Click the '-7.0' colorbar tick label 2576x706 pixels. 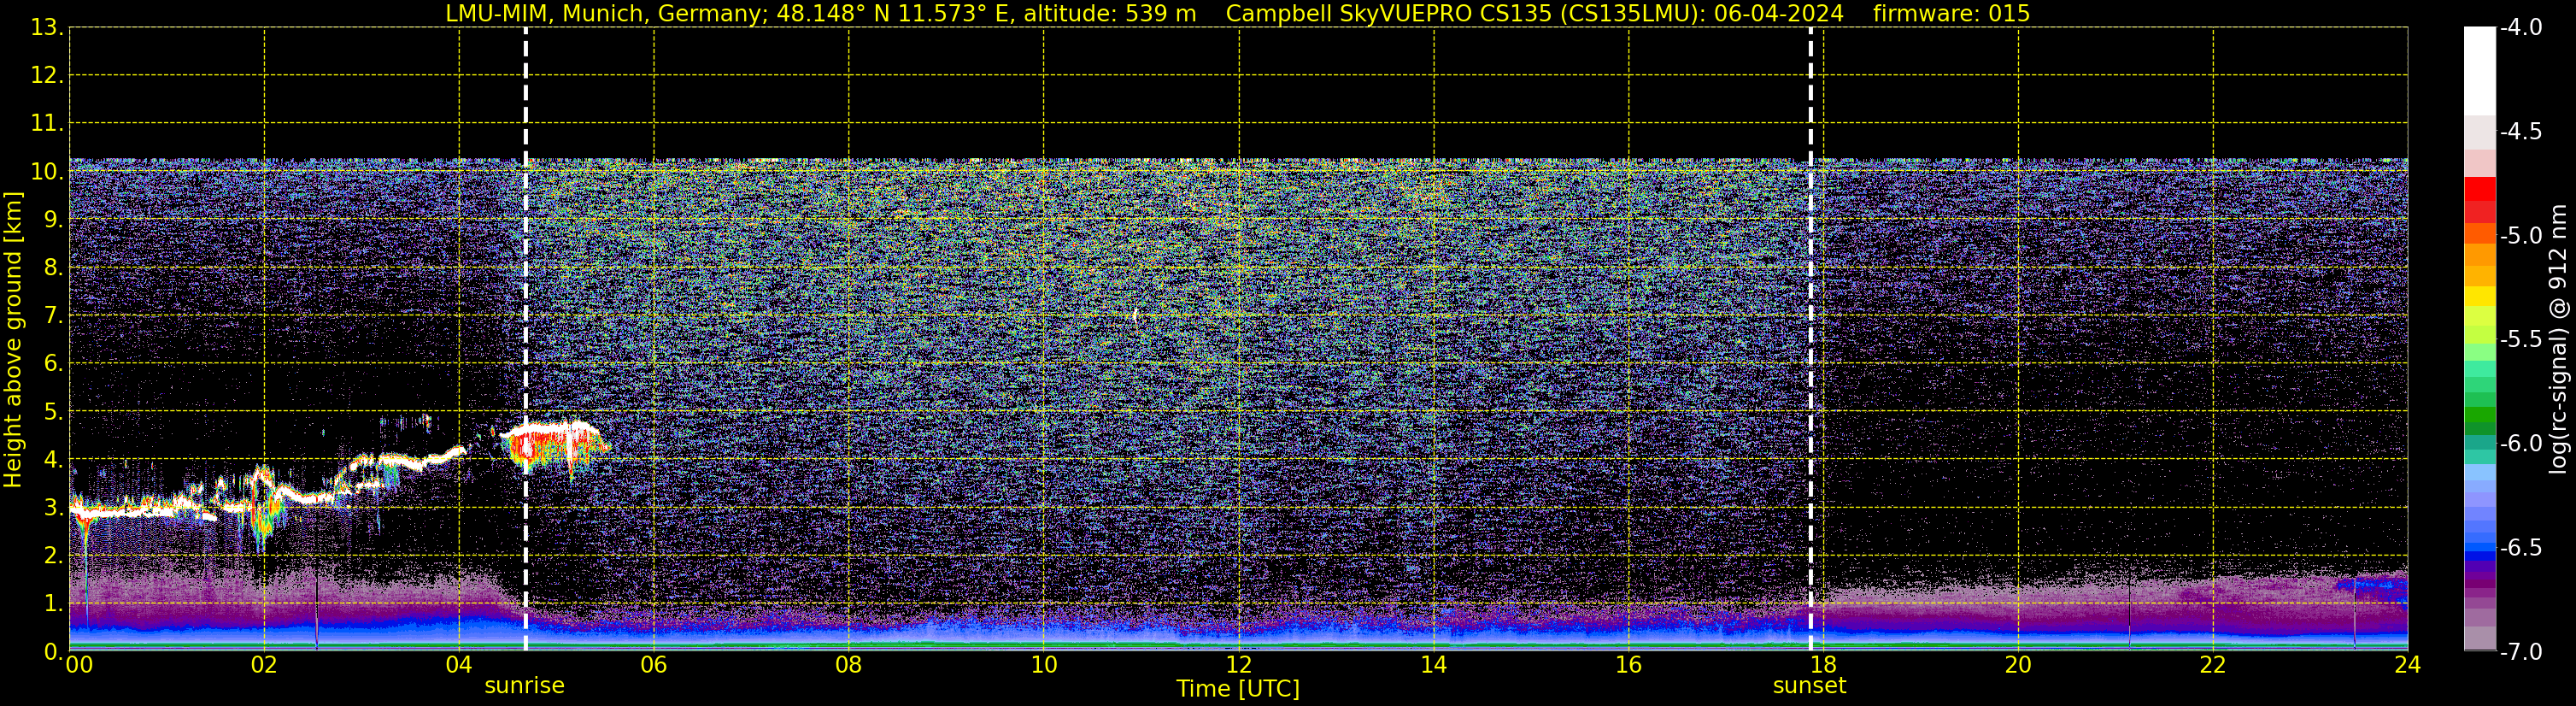(x=2521, y=651)
